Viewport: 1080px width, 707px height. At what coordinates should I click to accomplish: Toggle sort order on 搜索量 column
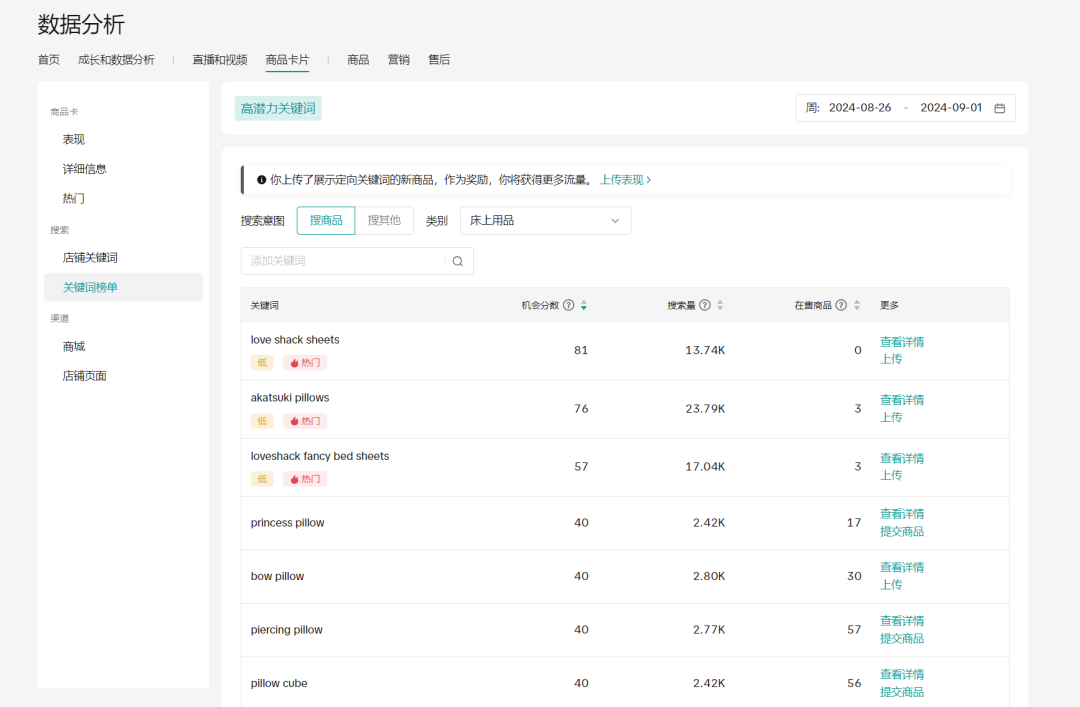tap(720, 305)
